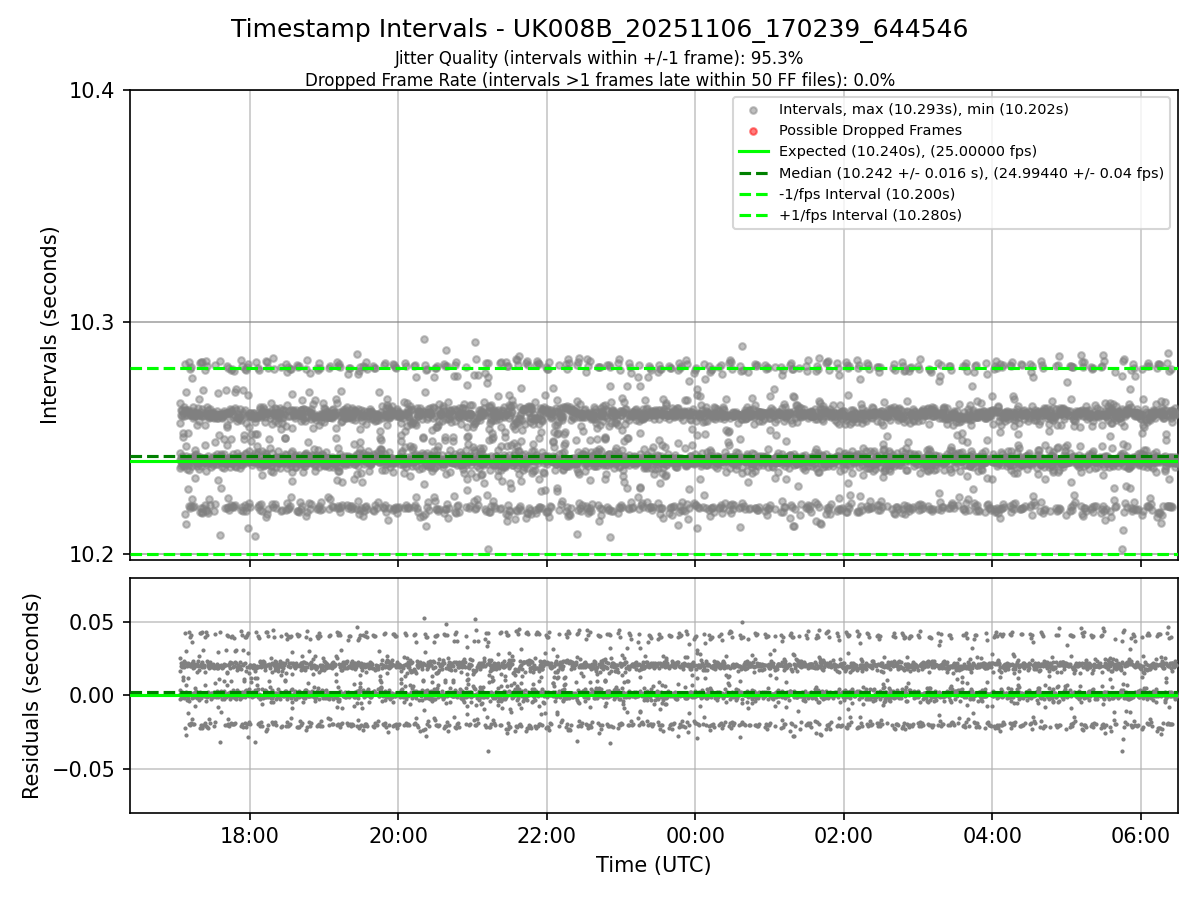This screenshot has height=900, width=1200.
Task: Click the '10.4' y-axis tick label
Action: coord(94,91)
